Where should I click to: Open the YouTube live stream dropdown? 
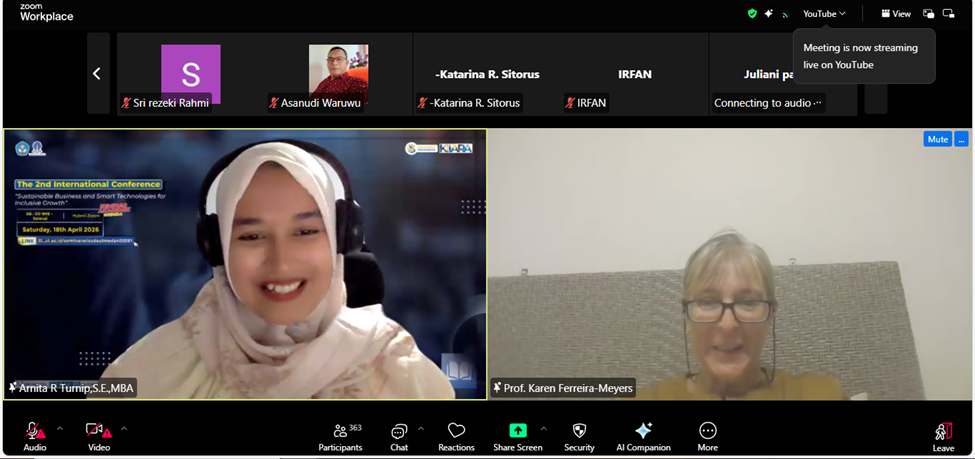pos(824,14)
